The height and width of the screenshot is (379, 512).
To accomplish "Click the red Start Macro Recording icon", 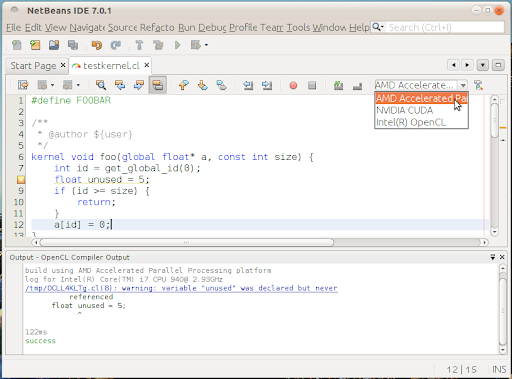I will [x=293, y=86].
